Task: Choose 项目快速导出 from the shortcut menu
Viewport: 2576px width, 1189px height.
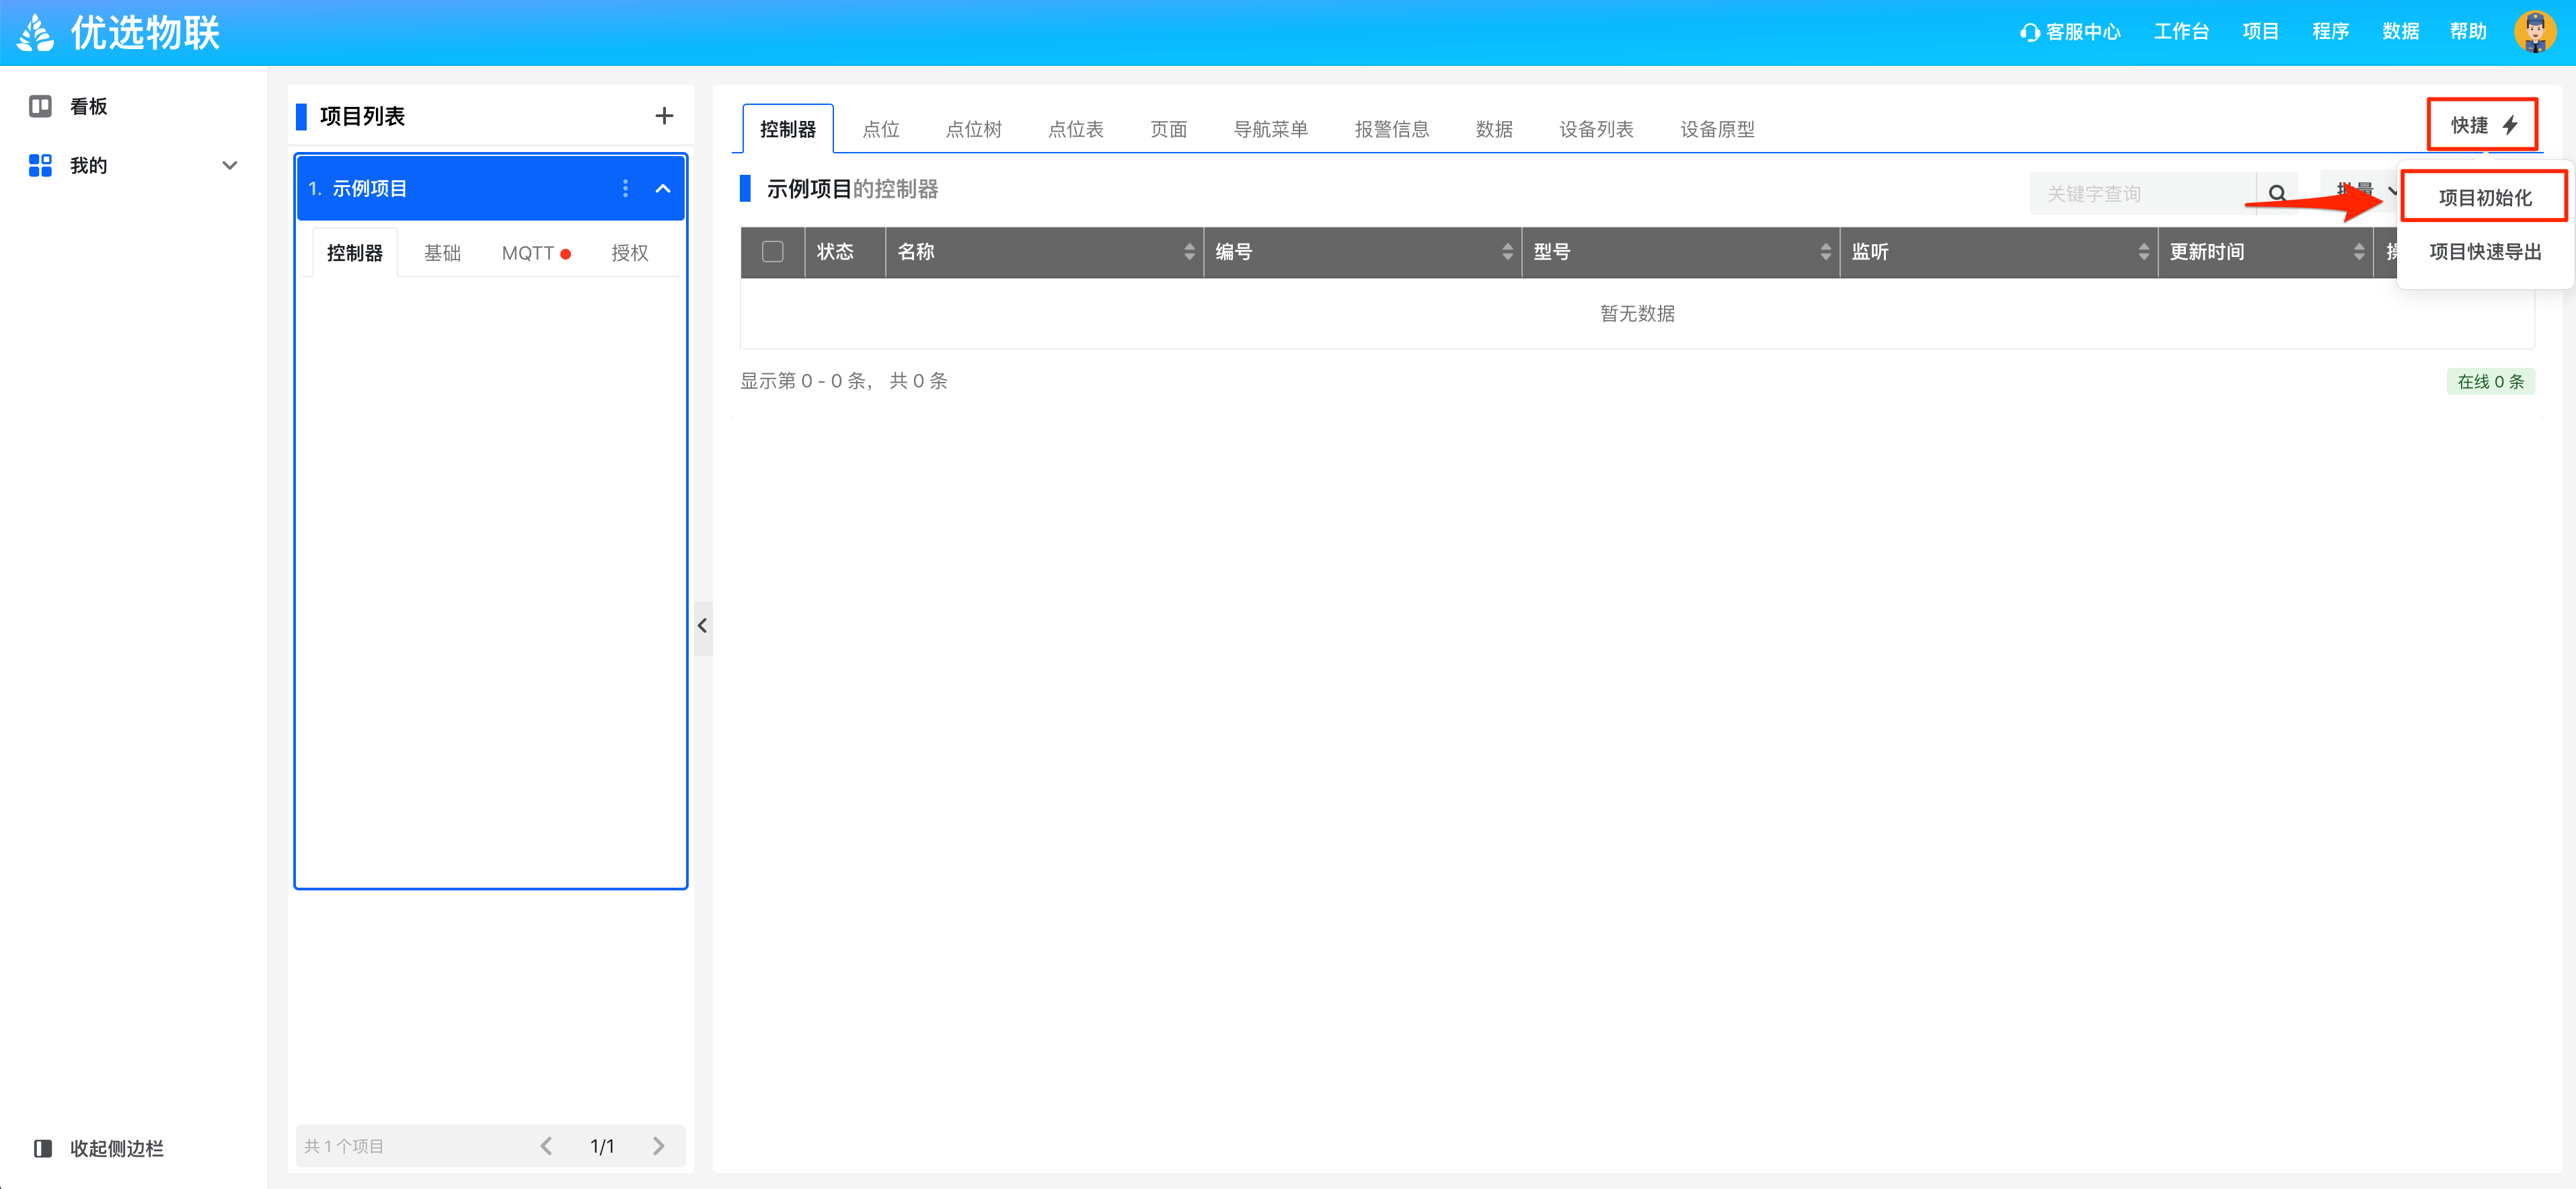Action: coord(2485,252)
